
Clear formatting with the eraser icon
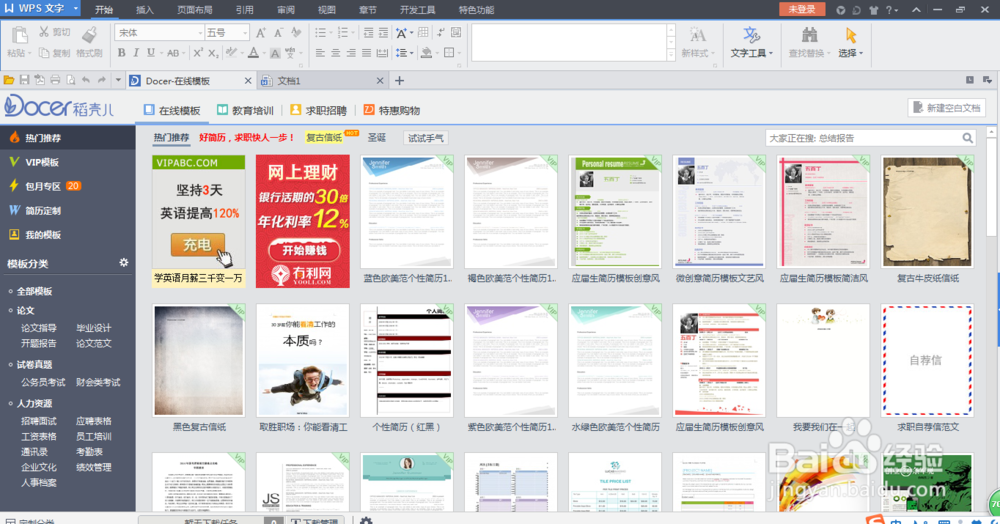click(296, 33)
